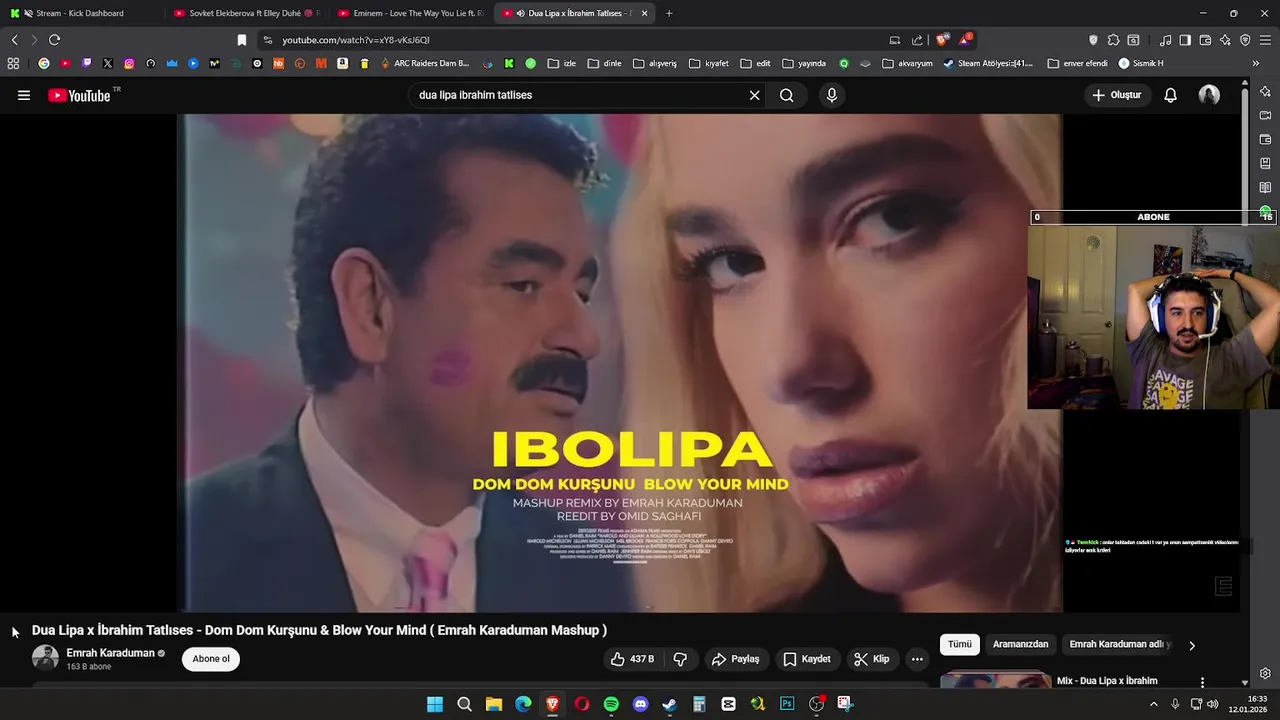Select the Emrah Karaduman adlı chip
This screenshot has width=1280, height=720.
point(1118,645)
